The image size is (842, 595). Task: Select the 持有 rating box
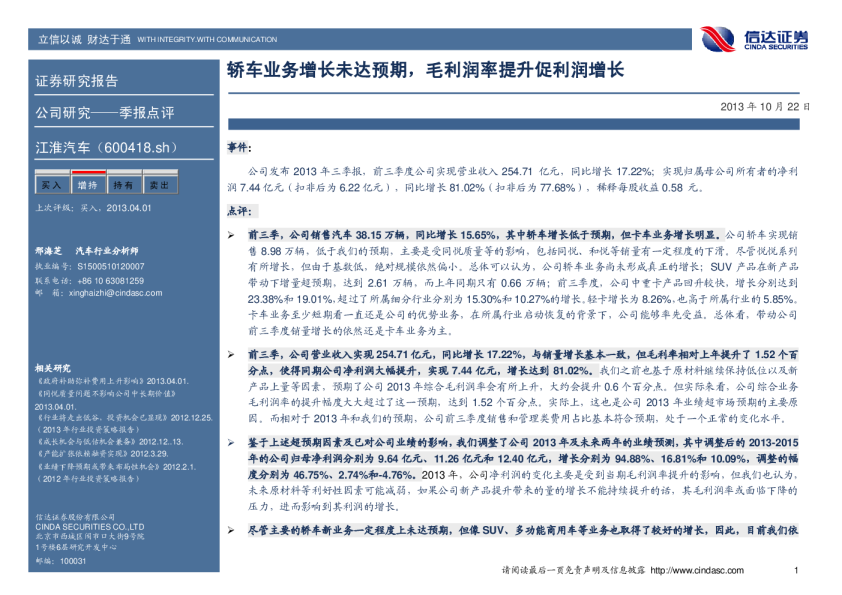123,185
